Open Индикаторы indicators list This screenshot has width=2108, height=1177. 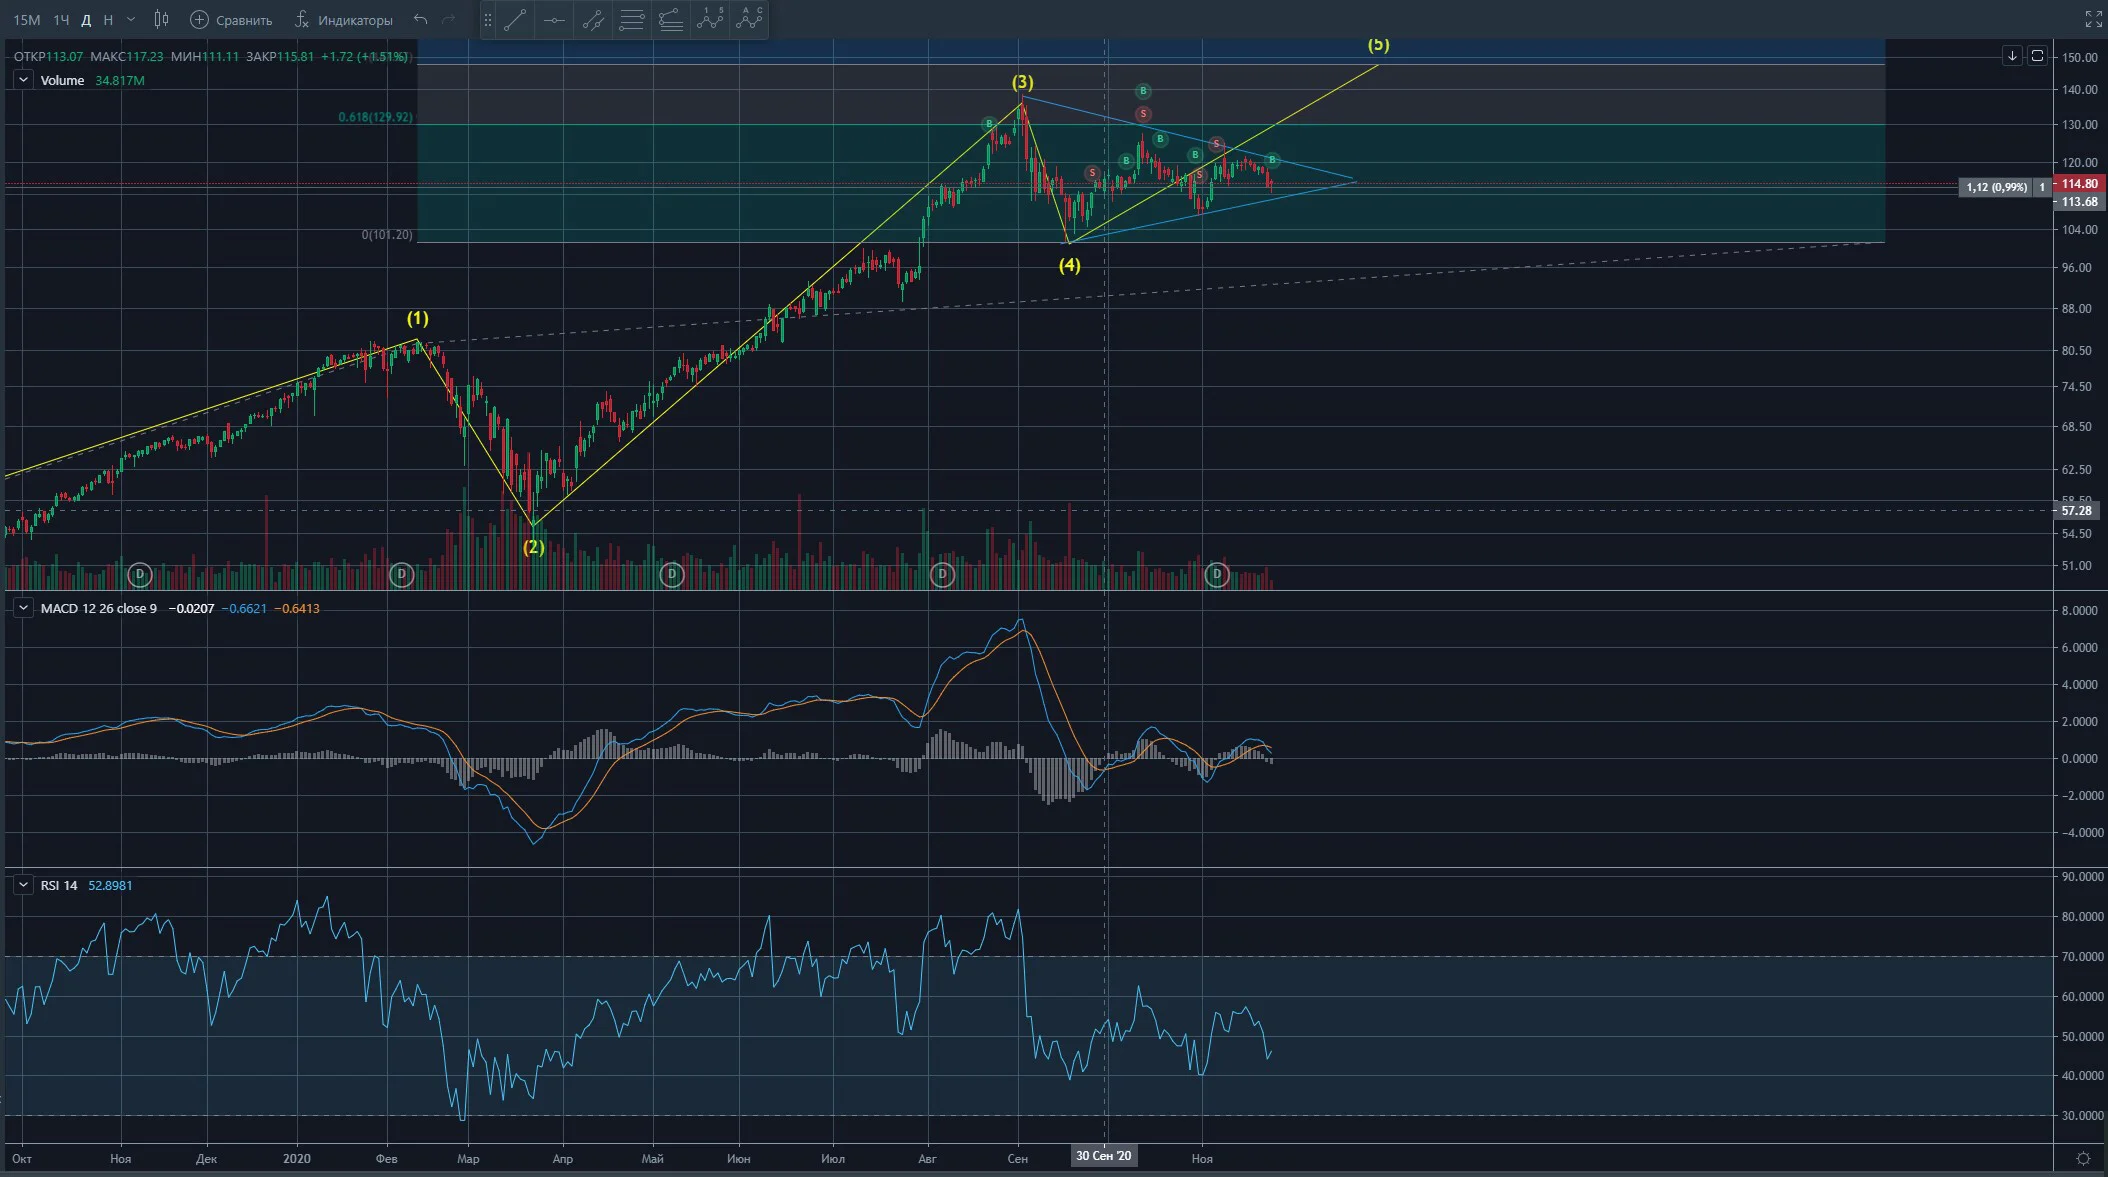[343, 20]
